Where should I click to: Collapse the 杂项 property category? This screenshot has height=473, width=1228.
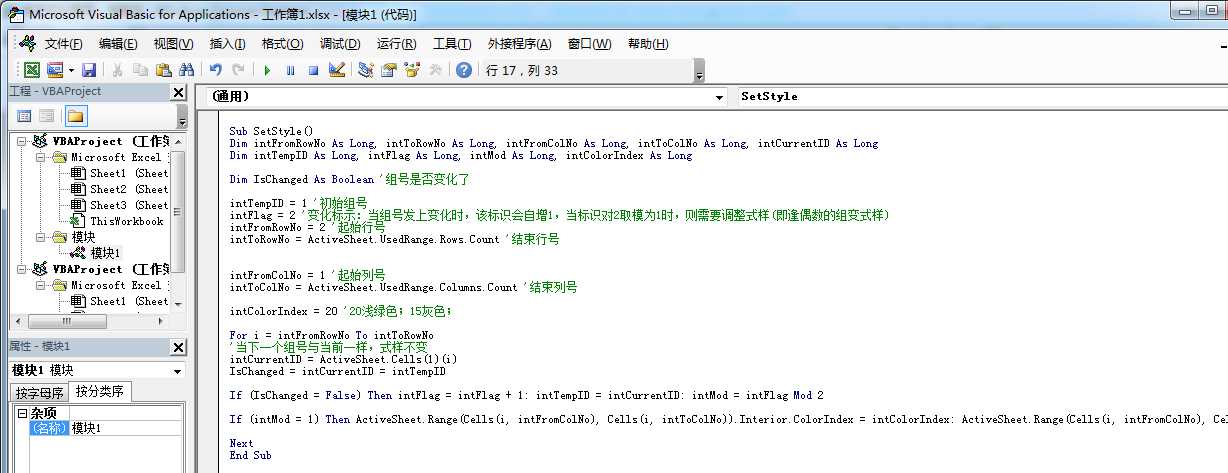tap(22, 413)
